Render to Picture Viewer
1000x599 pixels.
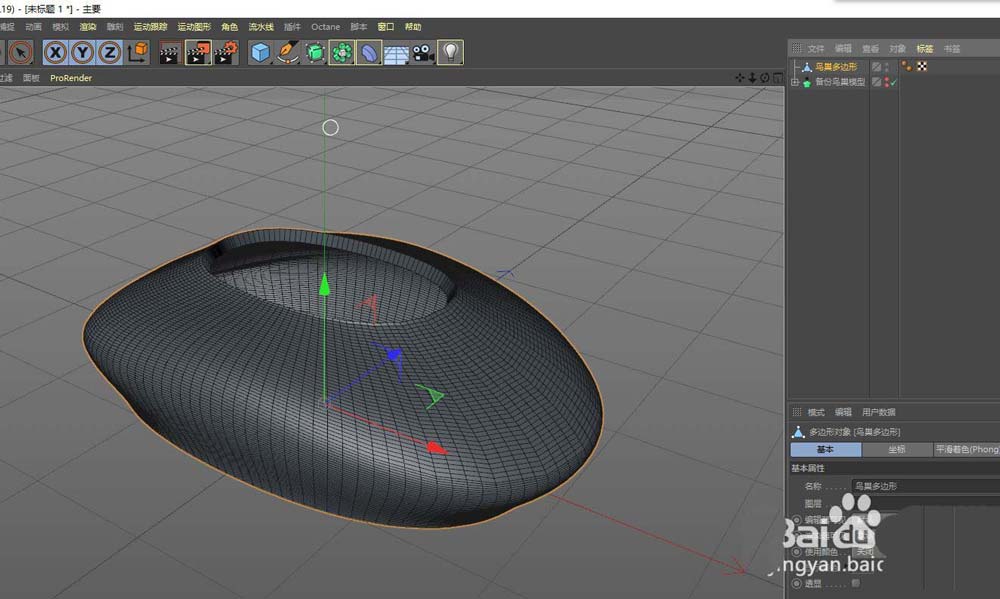[x=198, y=52]
